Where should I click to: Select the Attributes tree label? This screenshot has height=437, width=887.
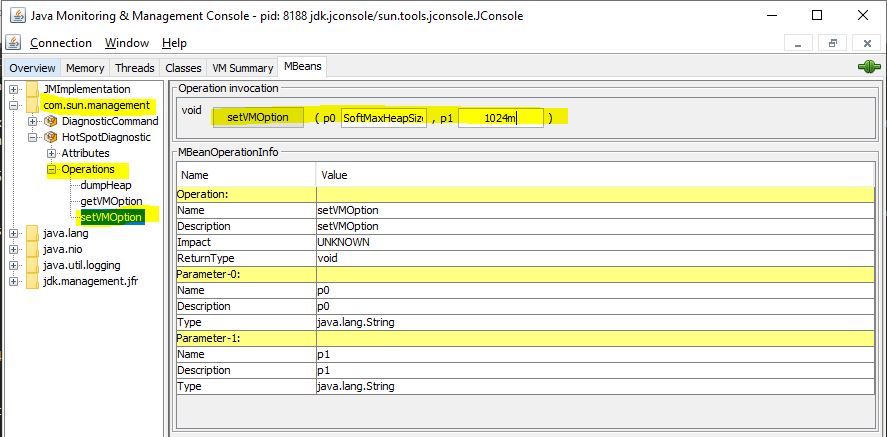pos(85,153)
